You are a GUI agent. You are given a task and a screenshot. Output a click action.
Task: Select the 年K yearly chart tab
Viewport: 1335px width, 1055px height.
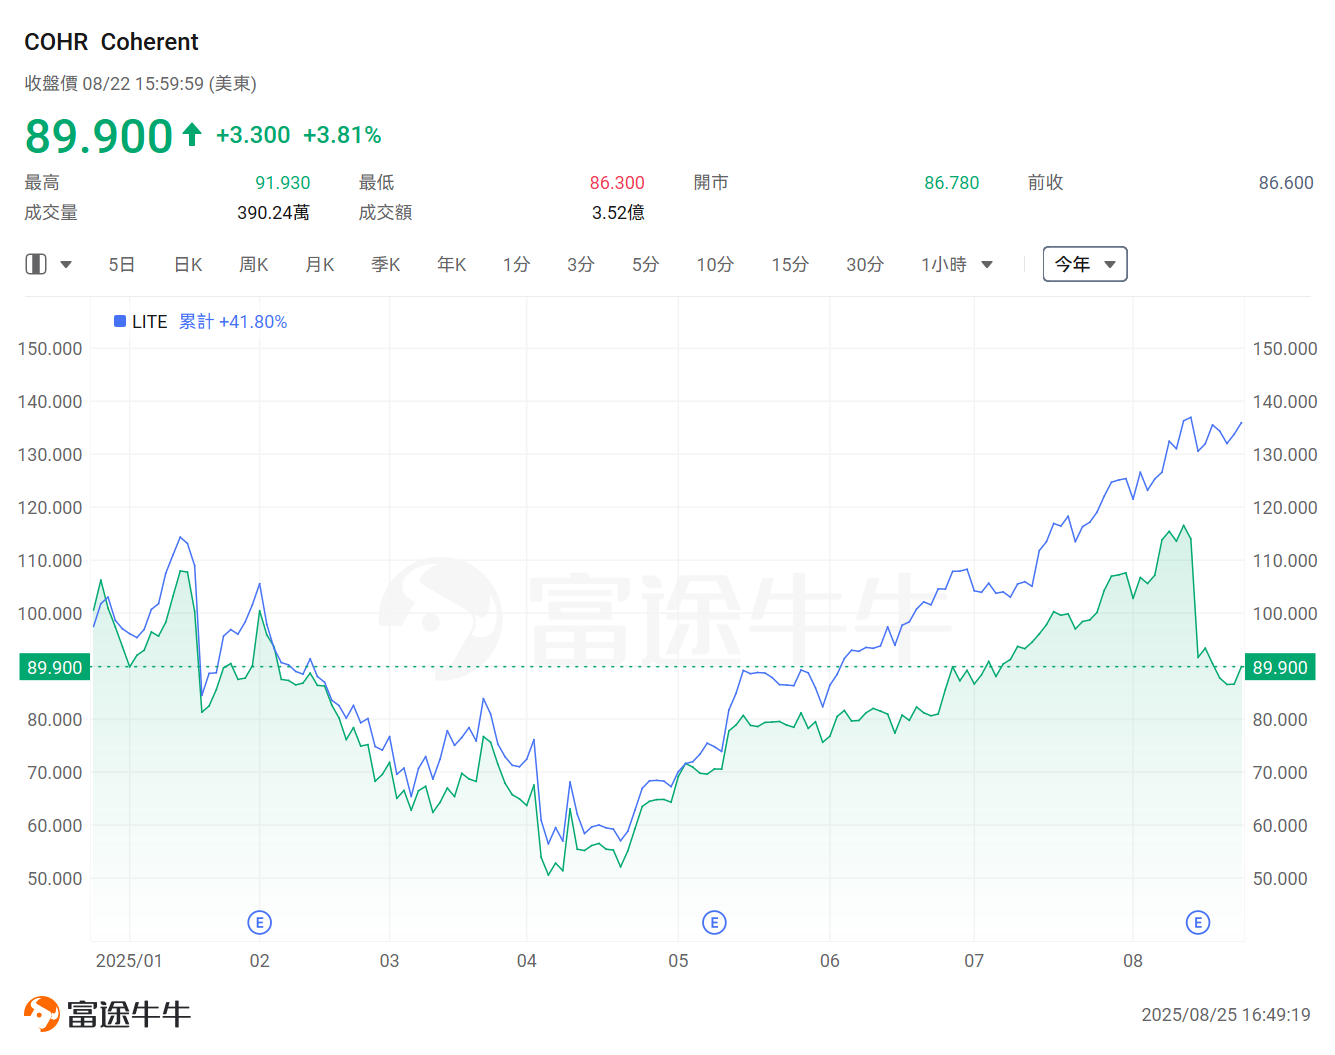452,264
